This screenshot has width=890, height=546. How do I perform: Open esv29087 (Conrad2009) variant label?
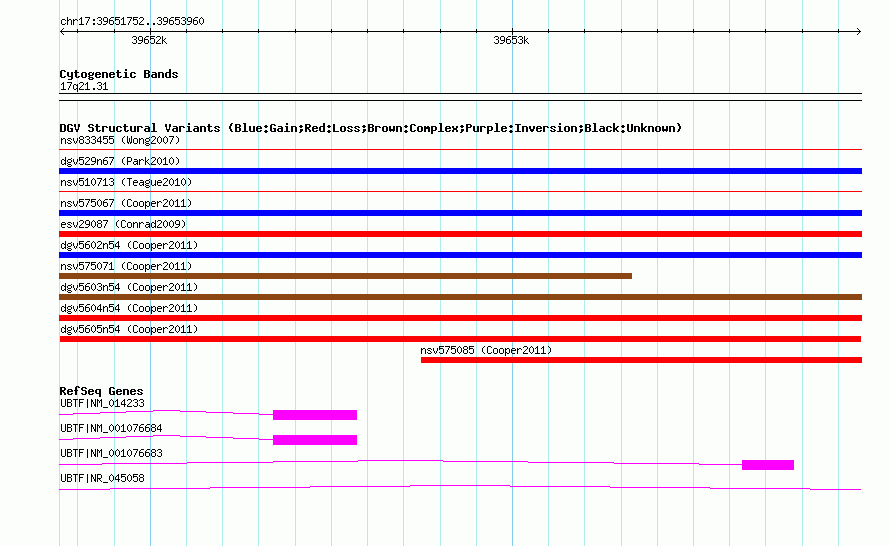click(x=123, y=224)
